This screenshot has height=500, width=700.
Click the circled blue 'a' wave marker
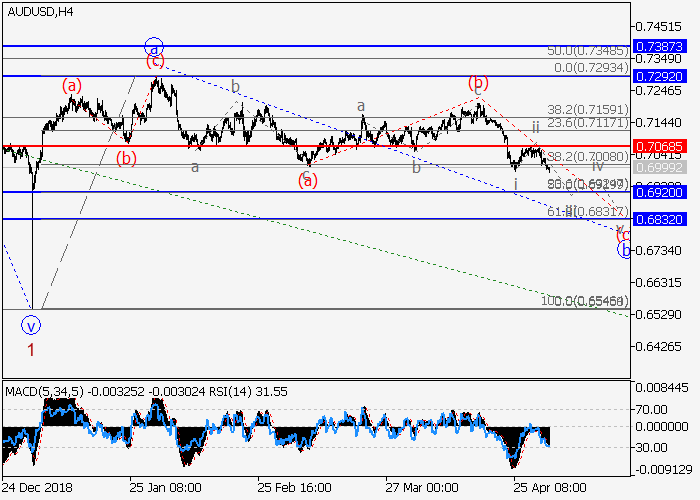tap(153, 46)
